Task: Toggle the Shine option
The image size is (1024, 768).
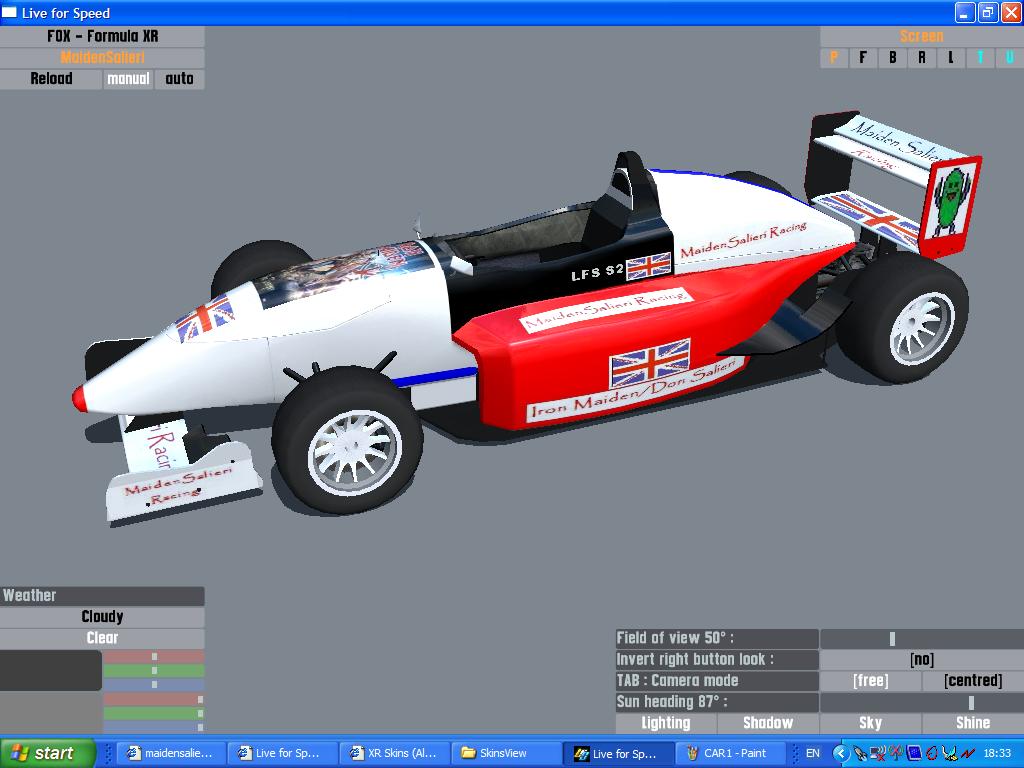Action: (973, 724)
